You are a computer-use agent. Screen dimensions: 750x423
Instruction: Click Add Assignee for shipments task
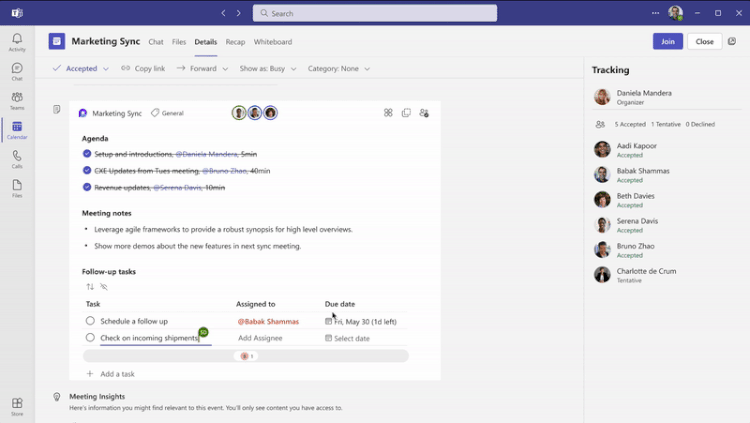(260, 338)
